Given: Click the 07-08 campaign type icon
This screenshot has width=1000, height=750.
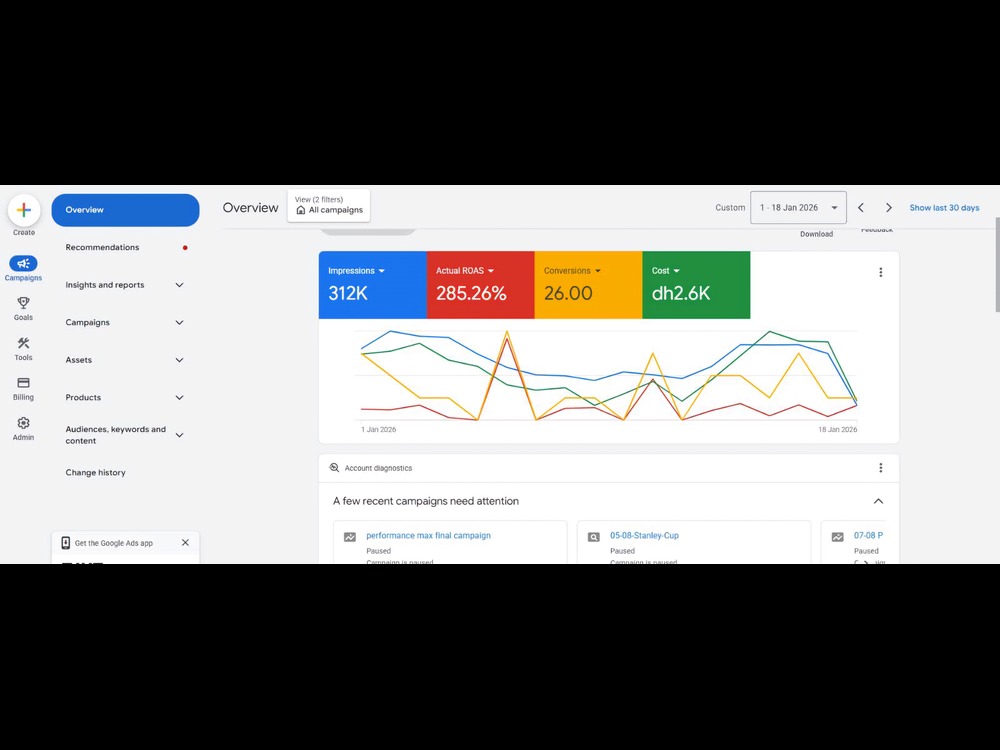Looking at the screenshot, I should (837, 537).
